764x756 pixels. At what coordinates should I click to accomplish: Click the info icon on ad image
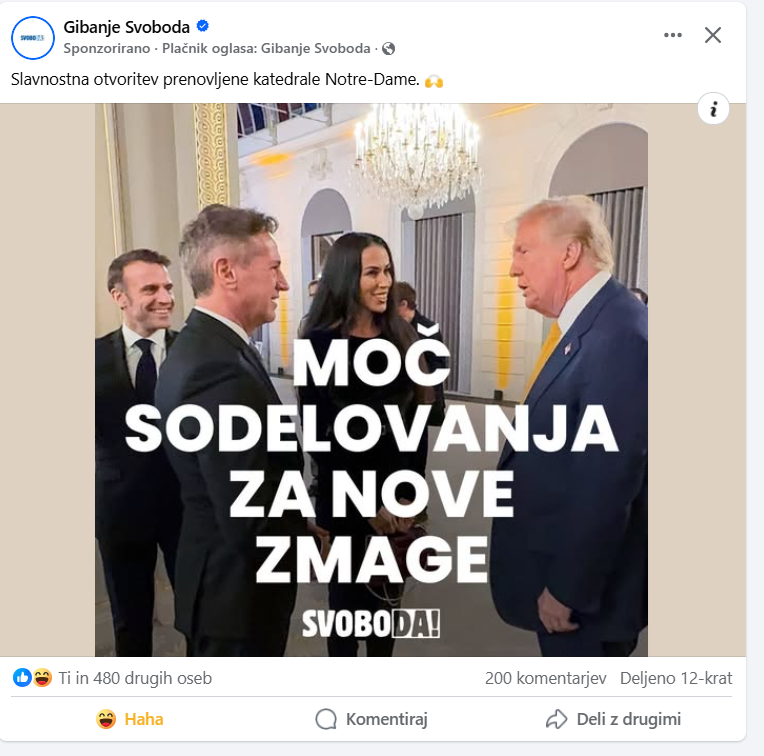[x=713, y=109]
